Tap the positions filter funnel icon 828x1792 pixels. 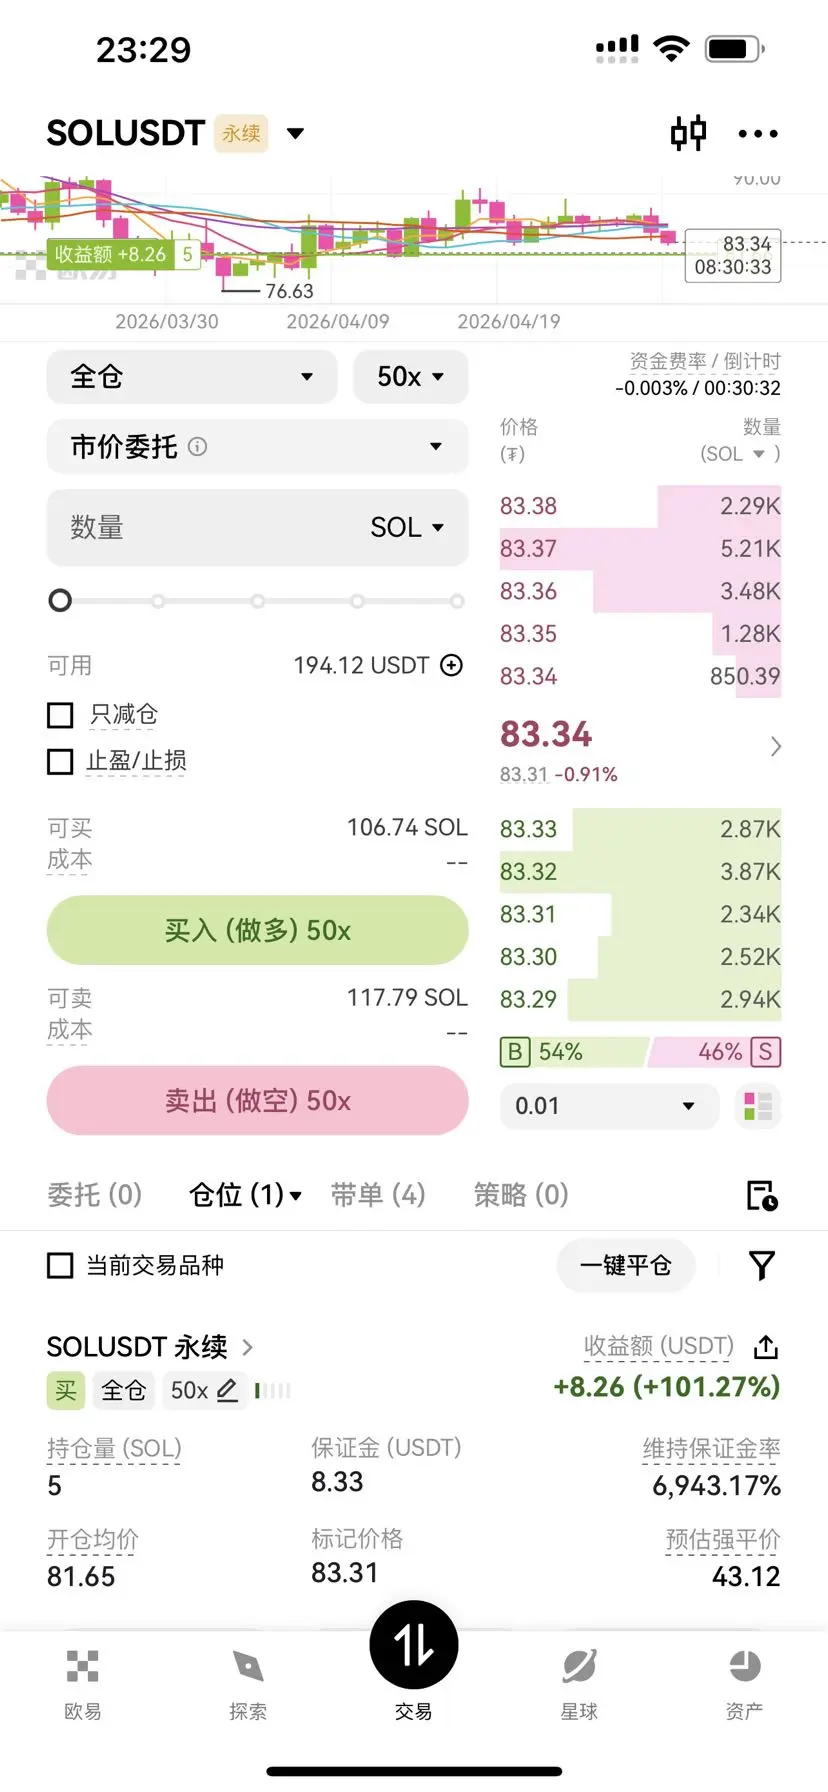pyautogui.click(x=762, y=1265)
